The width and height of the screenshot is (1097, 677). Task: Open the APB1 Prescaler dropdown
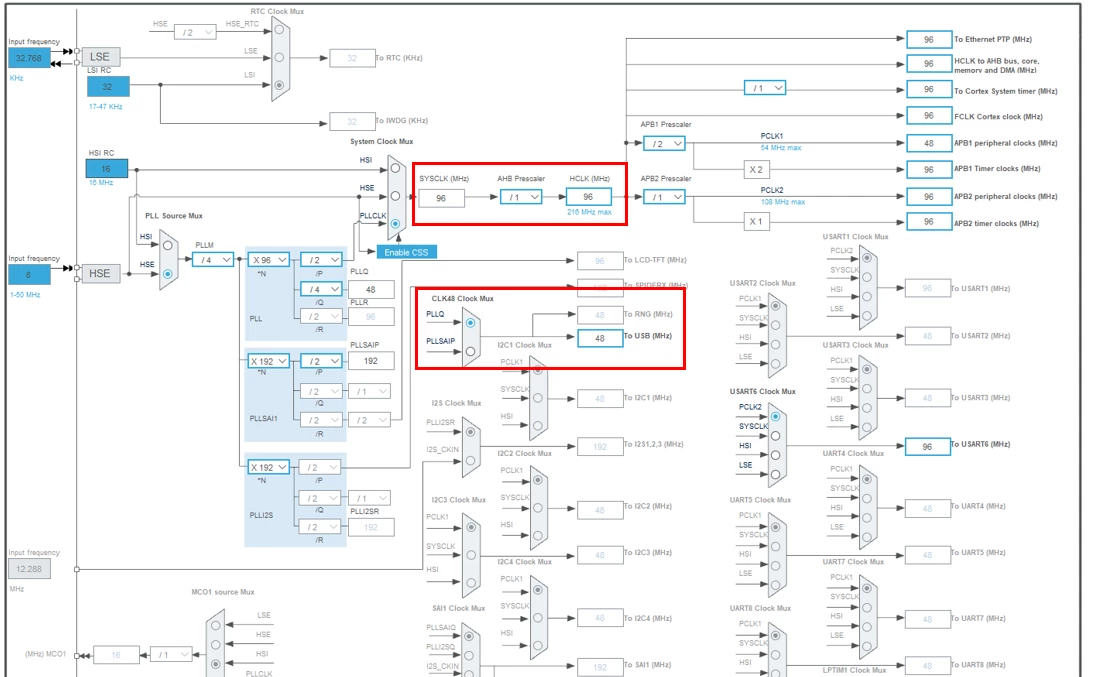point(664,143)
